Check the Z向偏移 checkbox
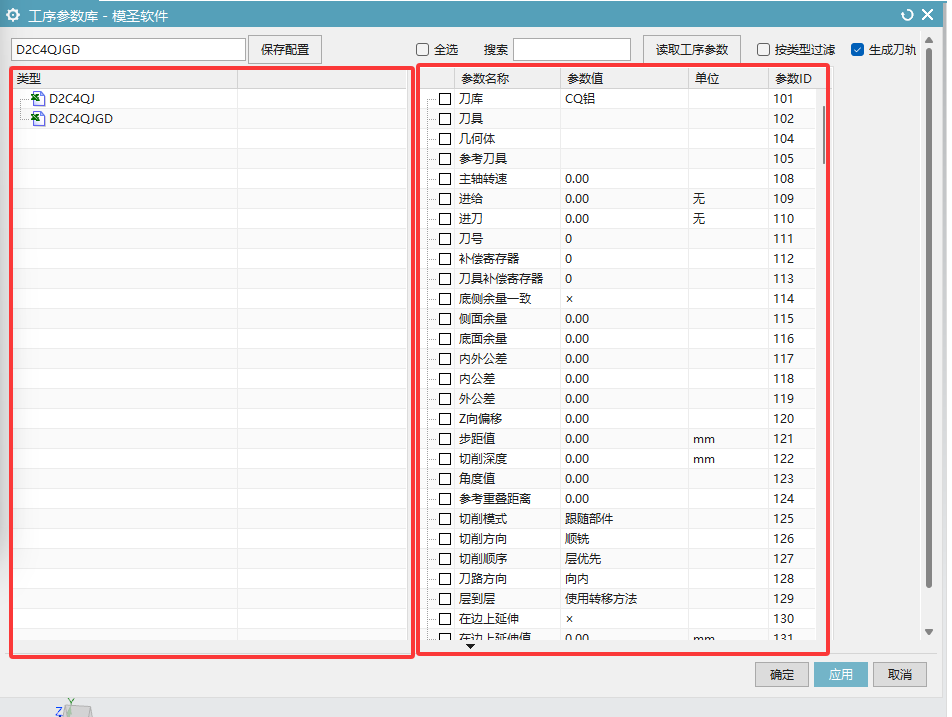The width and height of the screenshot is (952, 717). pos(445,420)
